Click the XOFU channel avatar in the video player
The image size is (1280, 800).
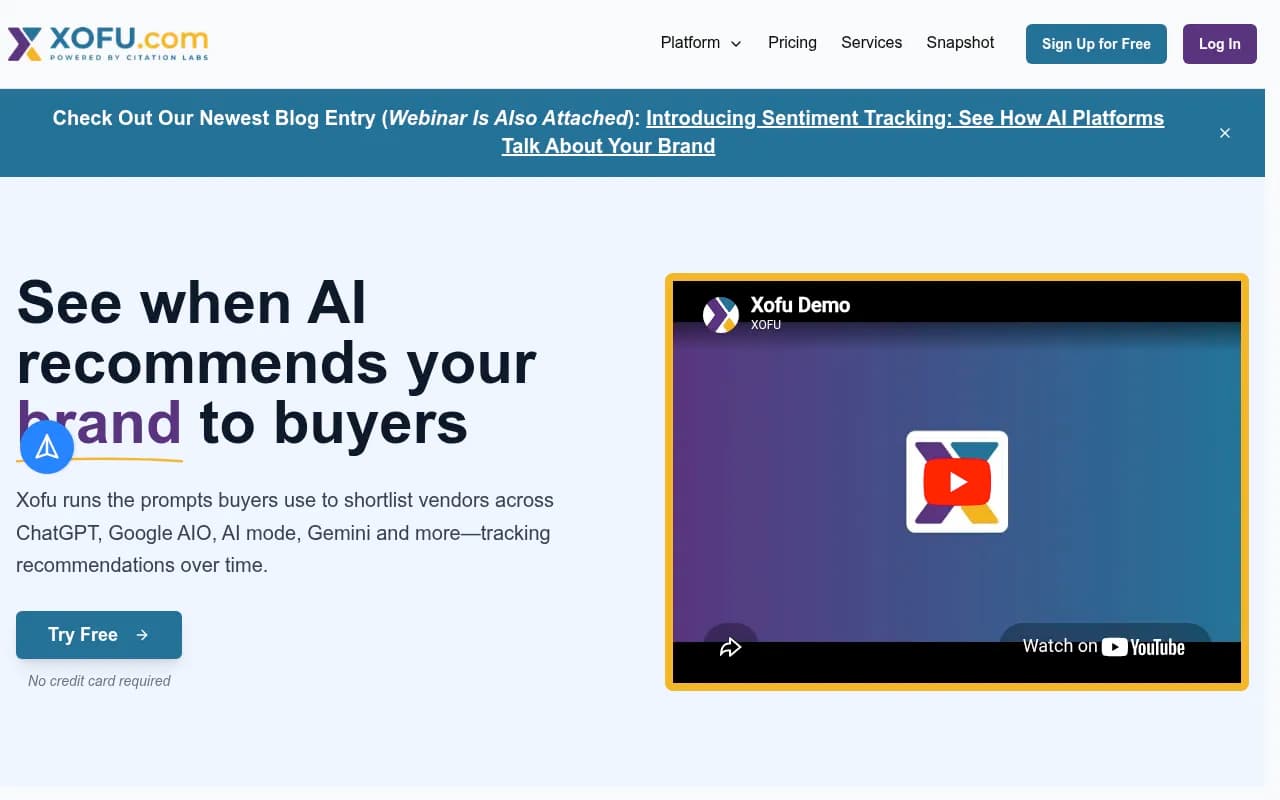tap(719, 314)
